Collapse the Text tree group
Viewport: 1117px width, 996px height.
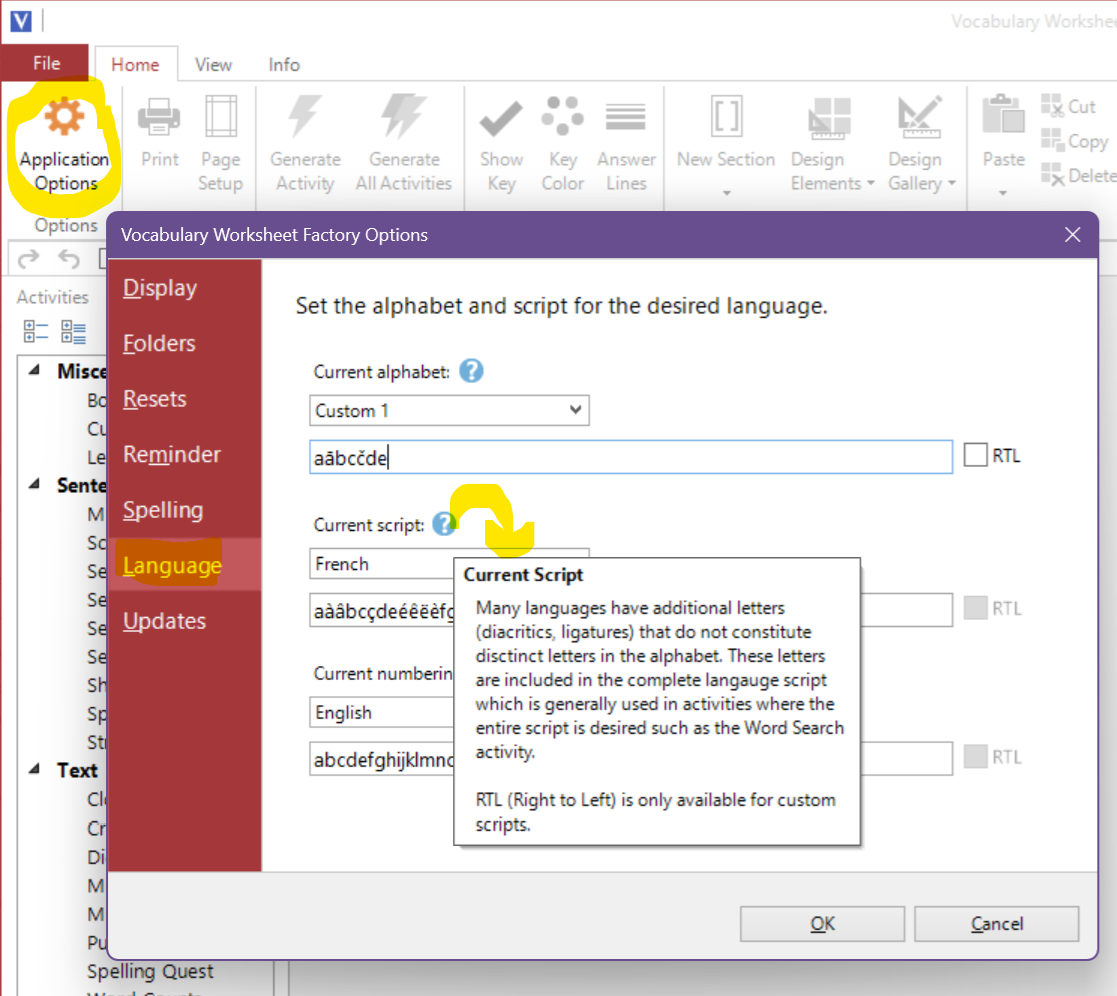34,769
